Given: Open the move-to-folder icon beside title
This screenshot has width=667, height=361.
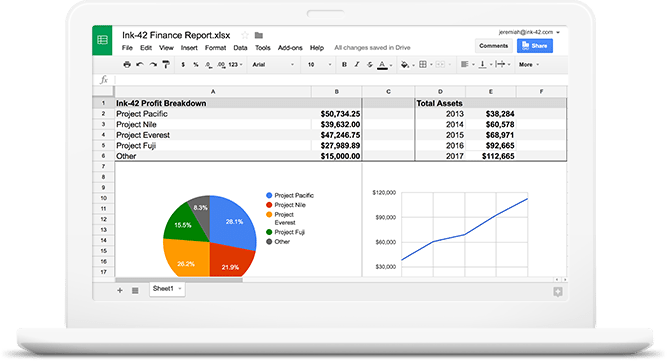Looking at the screenshot, I should pyautogui.click(x=259, y=35).
